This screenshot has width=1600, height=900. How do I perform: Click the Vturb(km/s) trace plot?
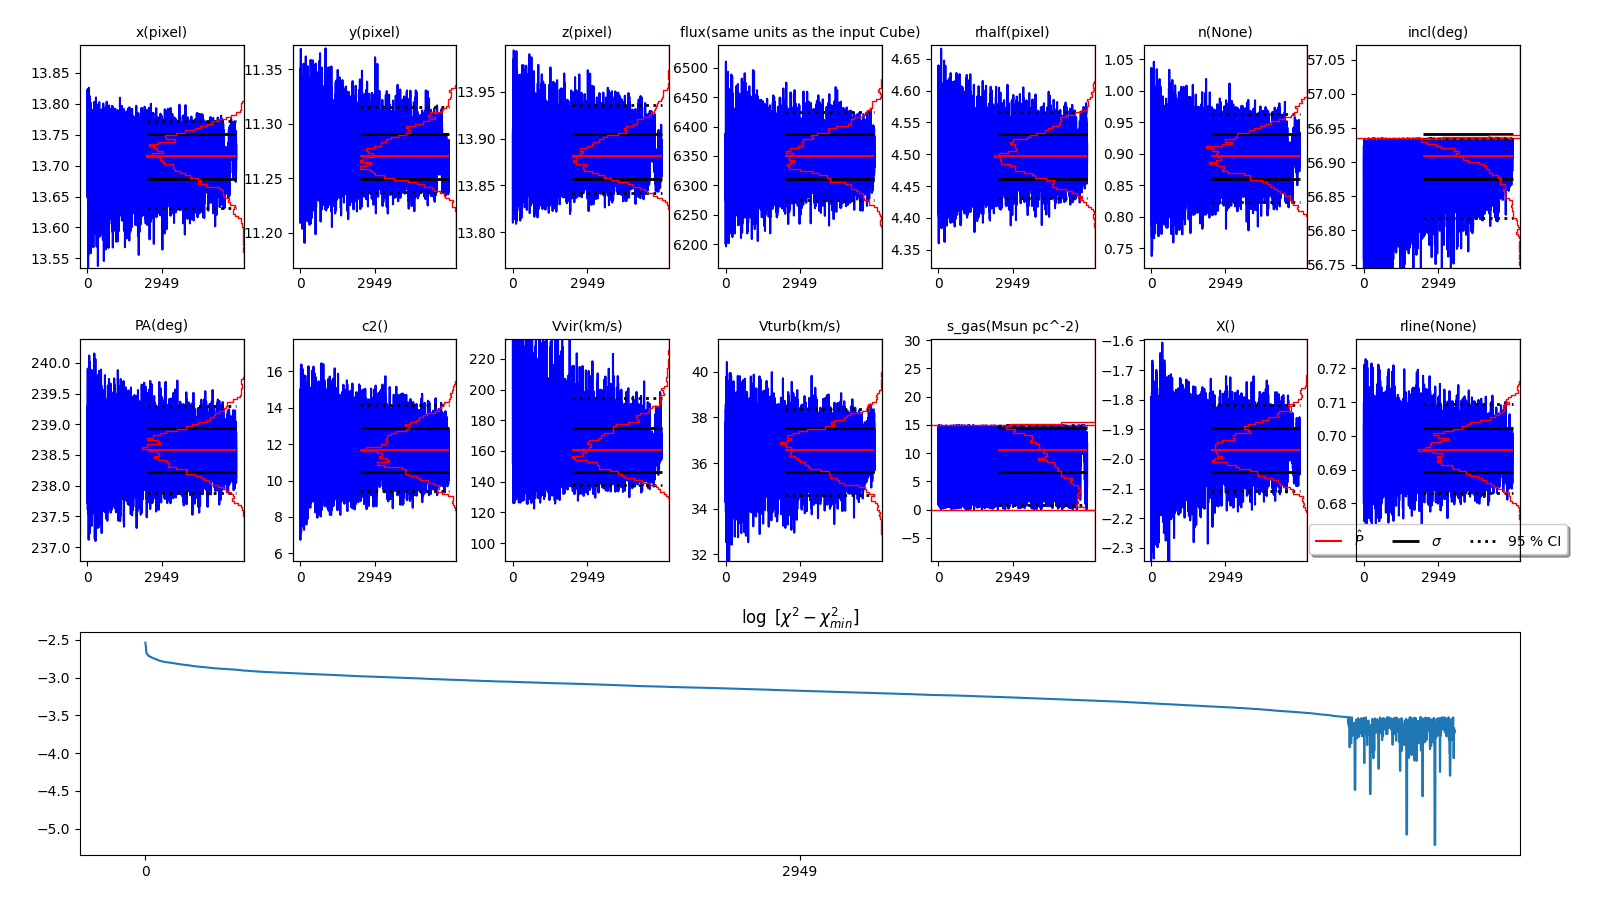pos(799,450)
